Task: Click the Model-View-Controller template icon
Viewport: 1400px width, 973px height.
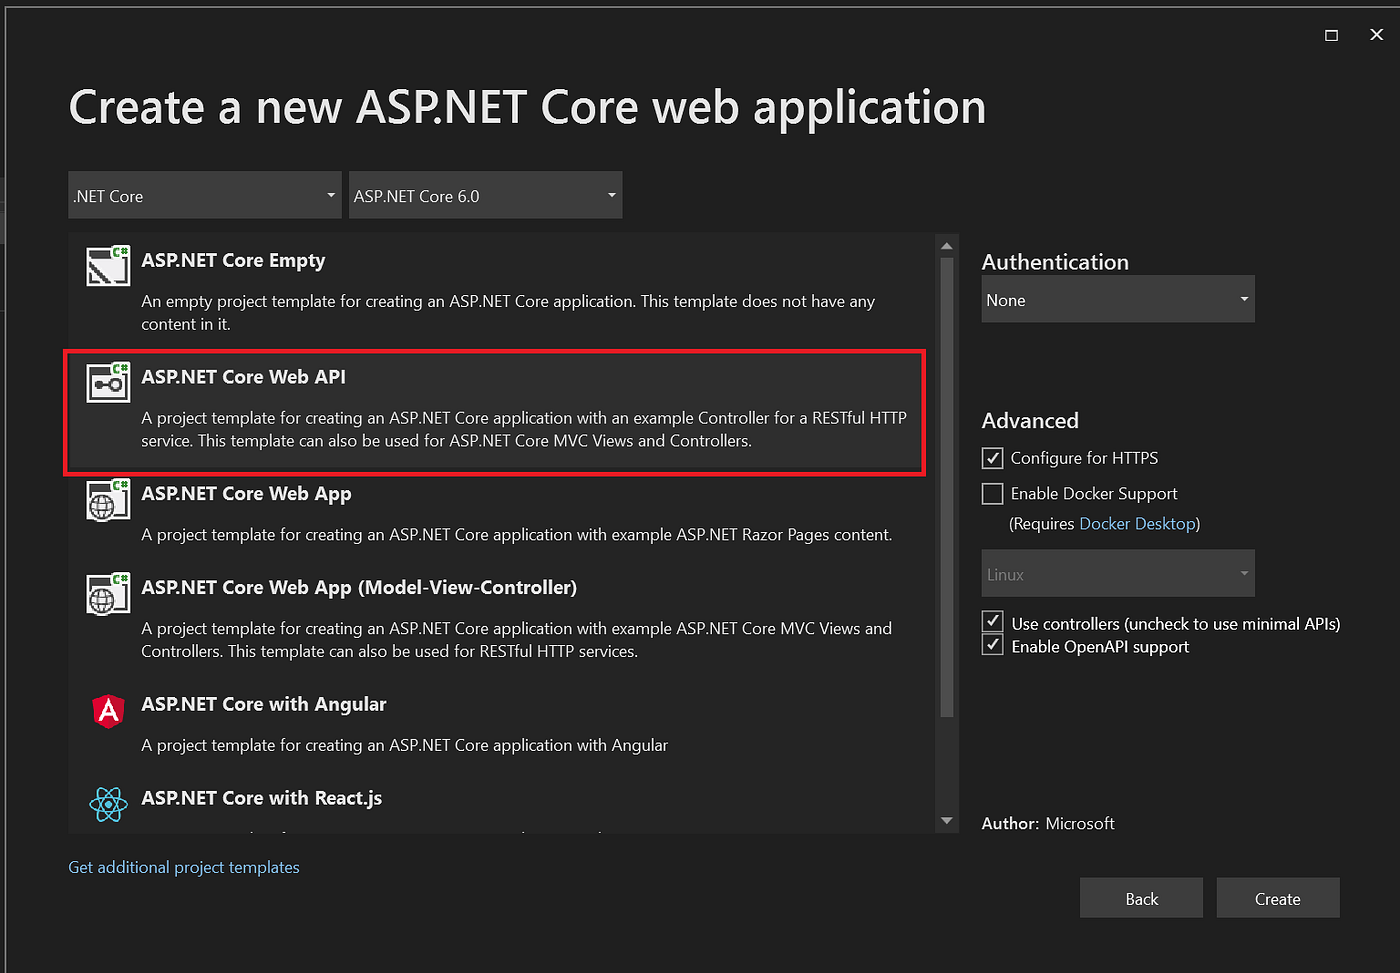Action: point(108,594)
